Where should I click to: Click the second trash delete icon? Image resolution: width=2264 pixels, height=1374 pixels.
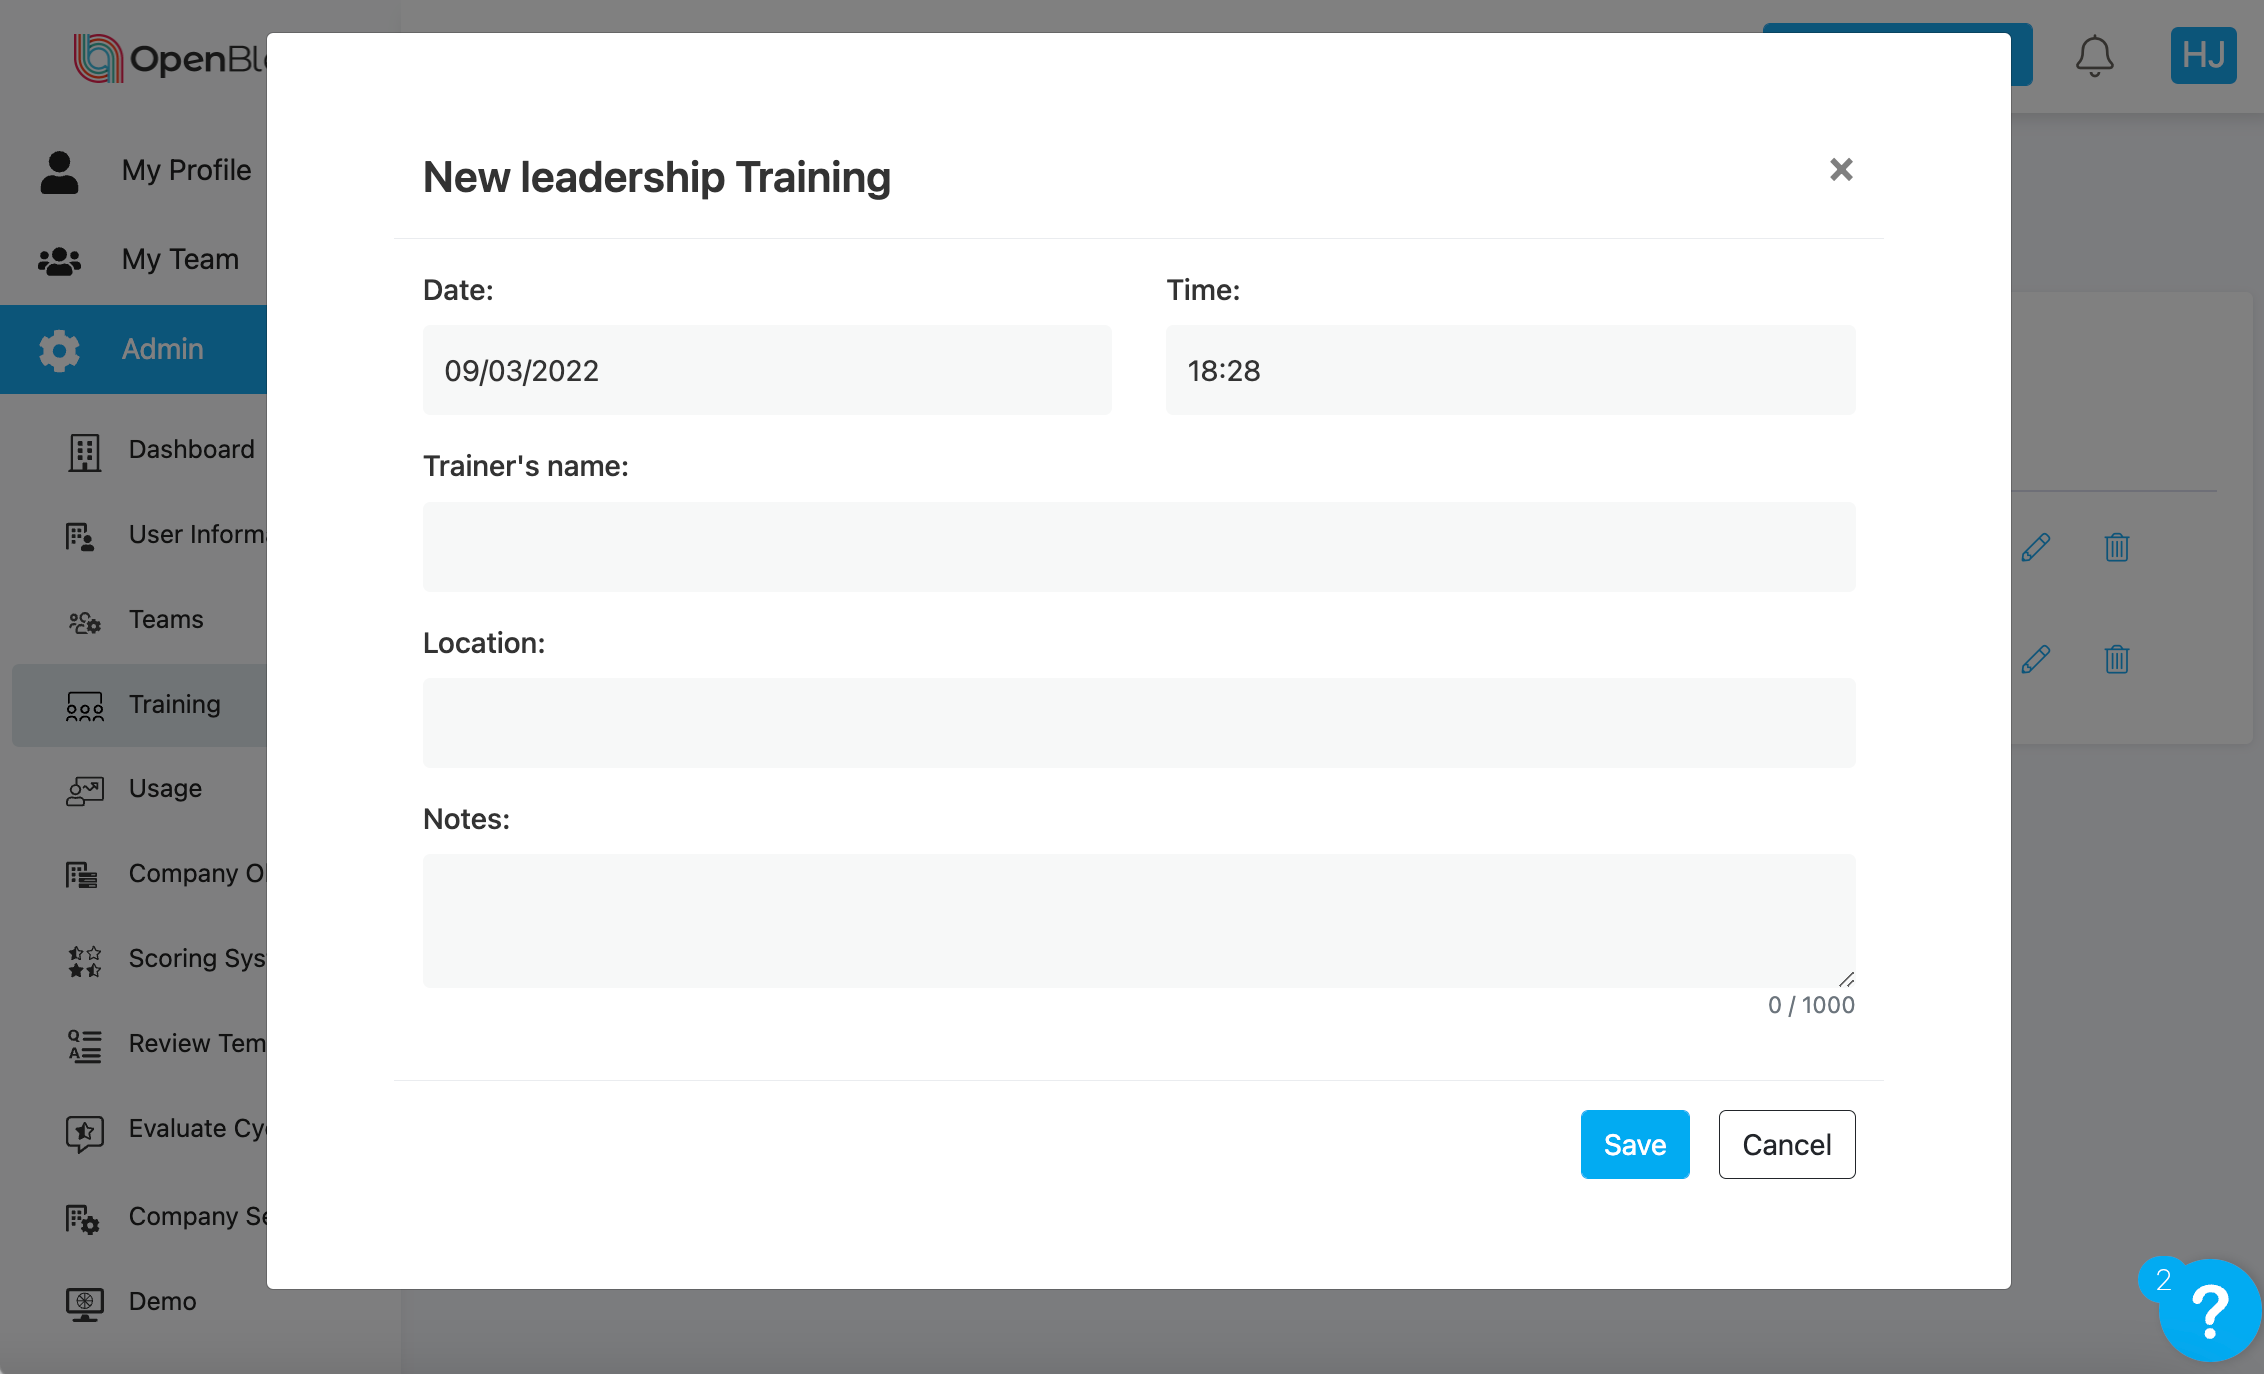point(2116,660)
